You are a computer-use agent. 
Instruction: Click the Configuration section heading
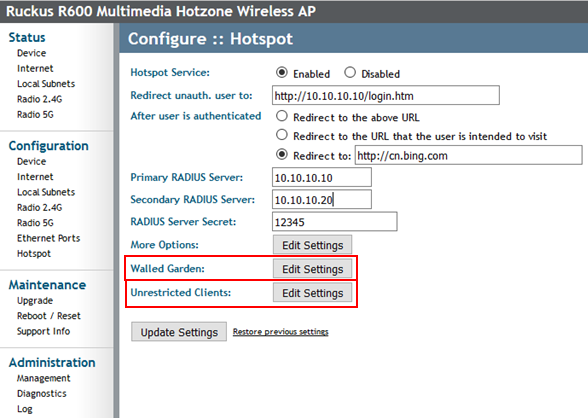tap(49, 146)
